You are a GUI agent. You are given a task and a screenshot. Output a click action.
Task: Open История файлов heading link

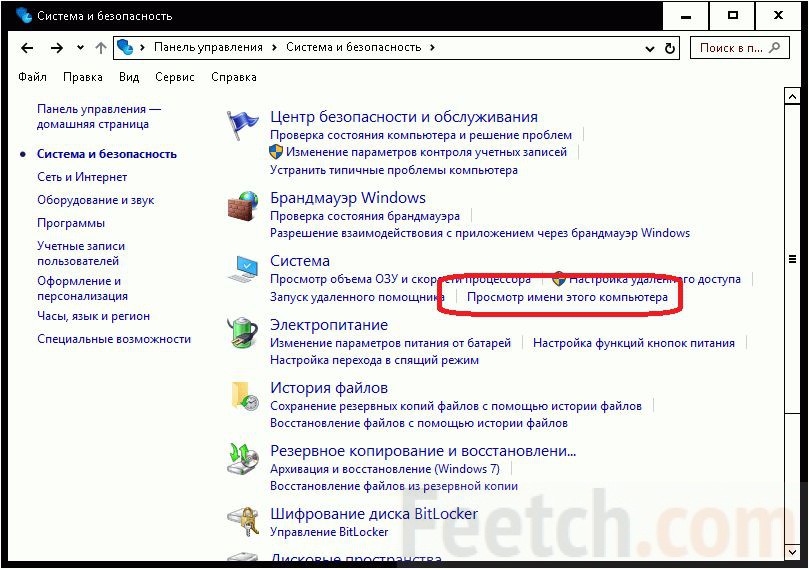[329, 387]
